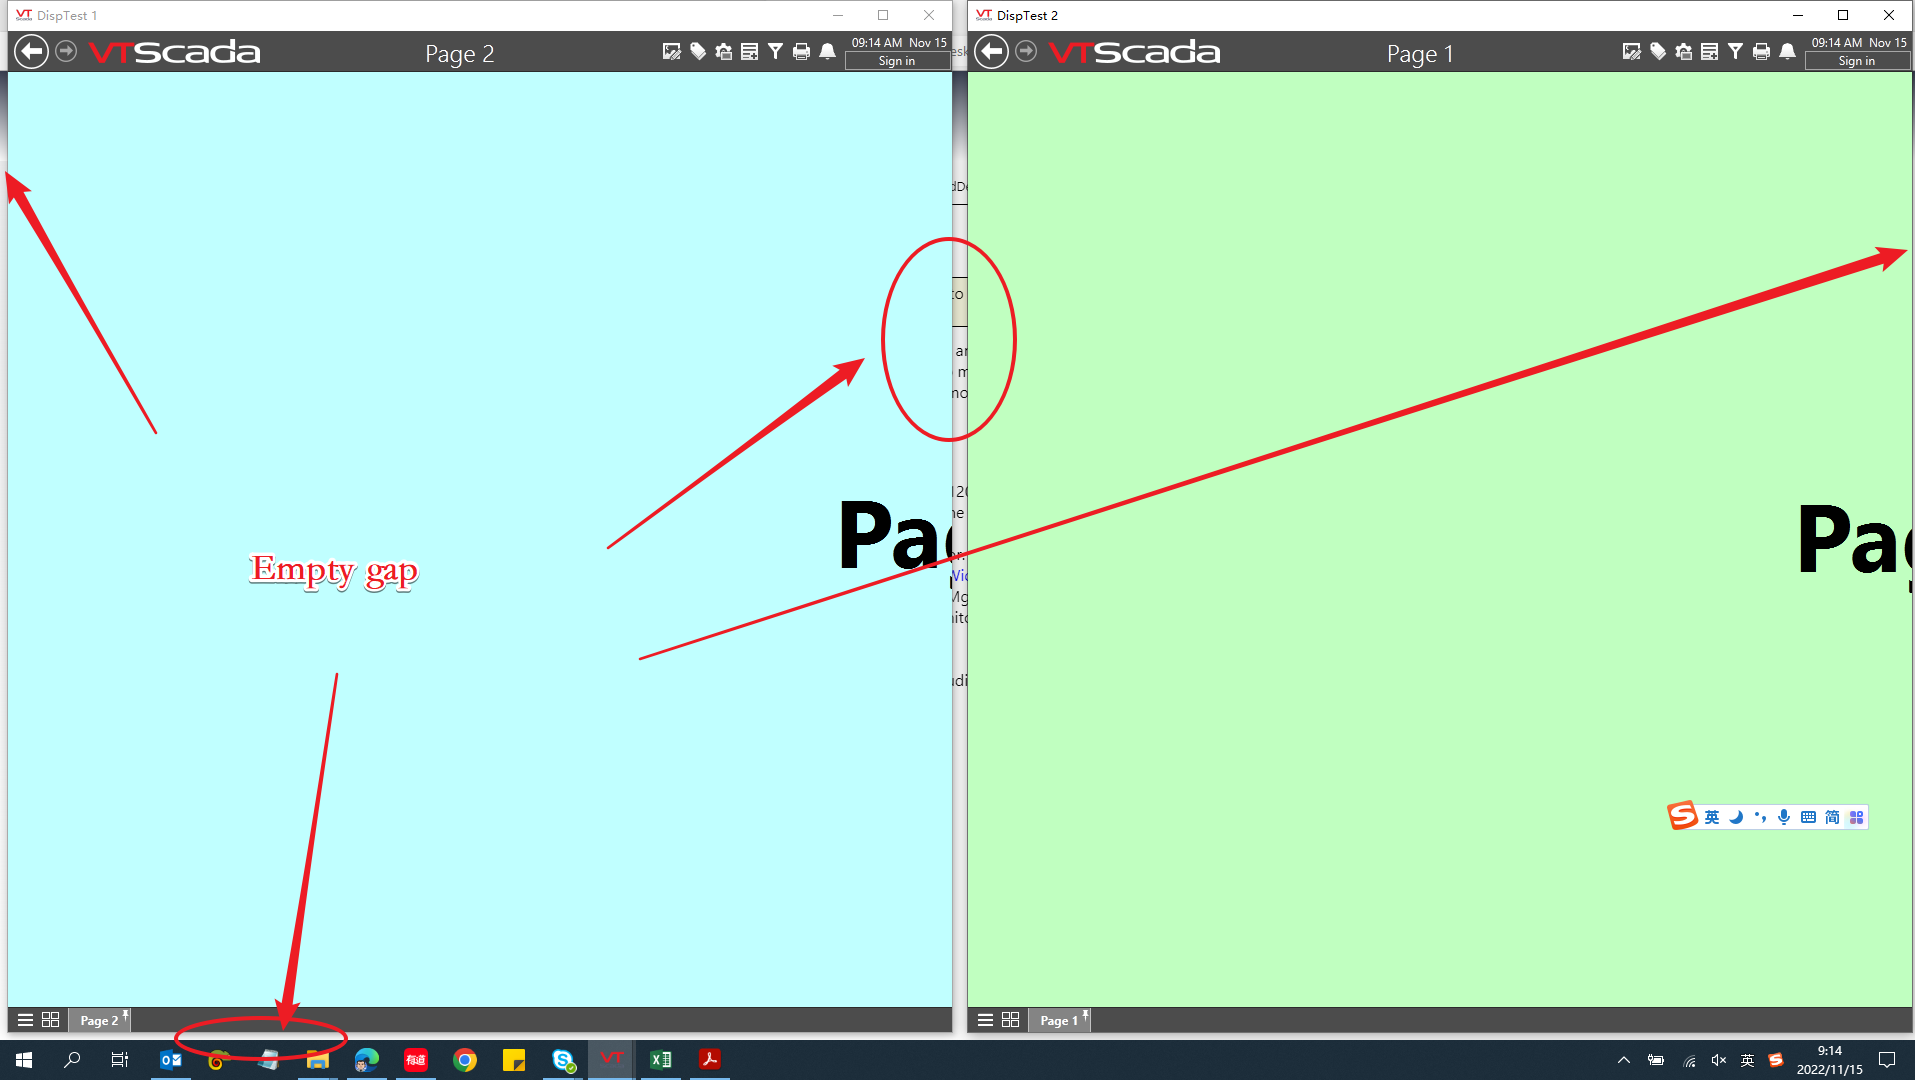Pin the Page 2 tab
Viewport: 1915px width, 1080px height.
tap(125, 1014)
